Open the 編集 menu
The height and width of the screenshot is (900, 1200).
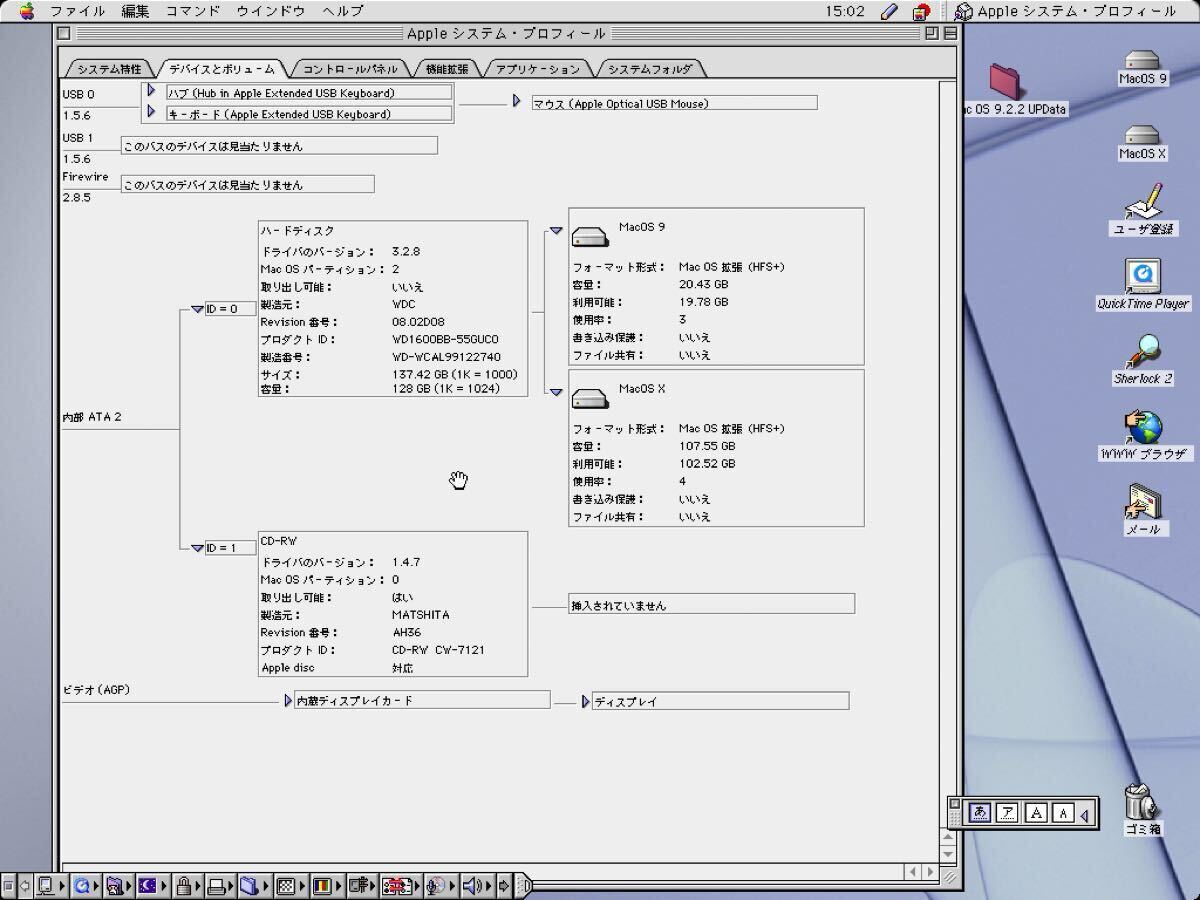[x=136, y=11]
